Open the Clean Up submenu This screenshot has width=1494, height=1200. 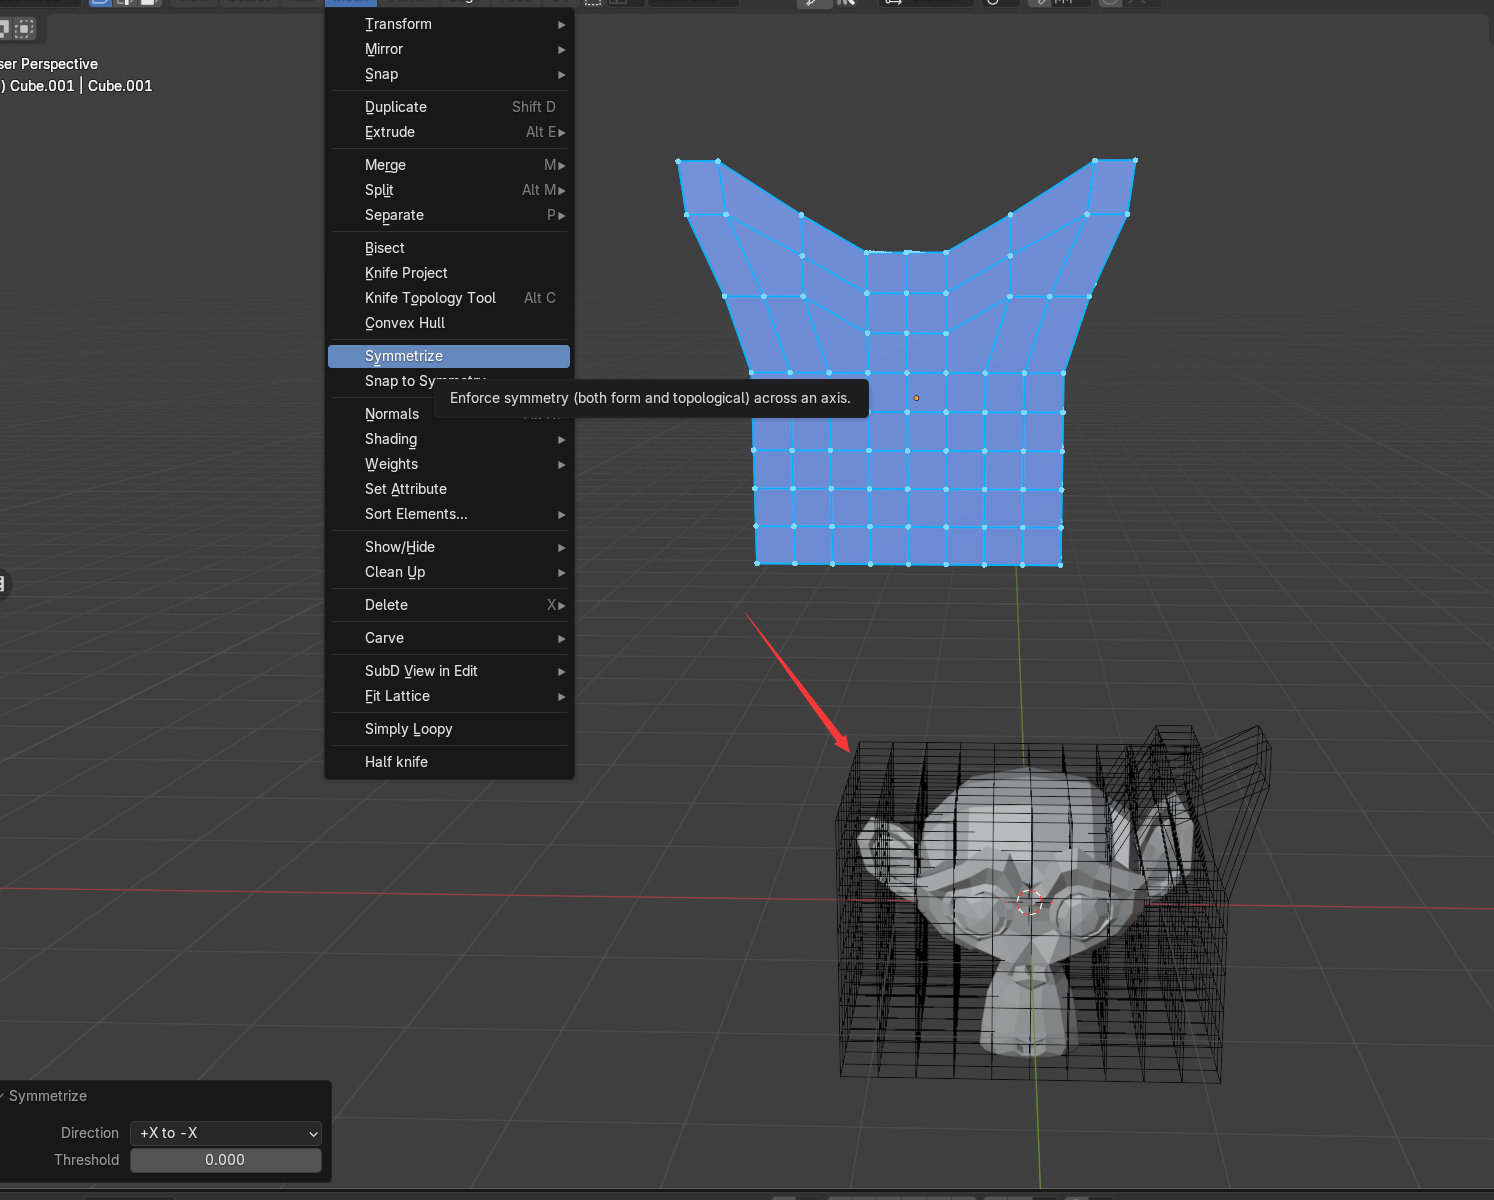449,572
